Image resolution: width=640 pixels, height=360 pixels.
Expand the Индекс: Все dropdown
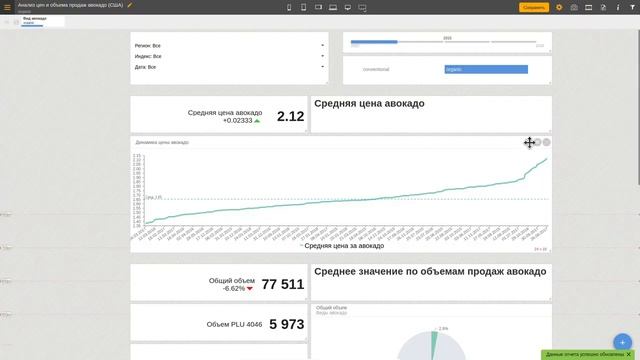(x=229, y=56)
